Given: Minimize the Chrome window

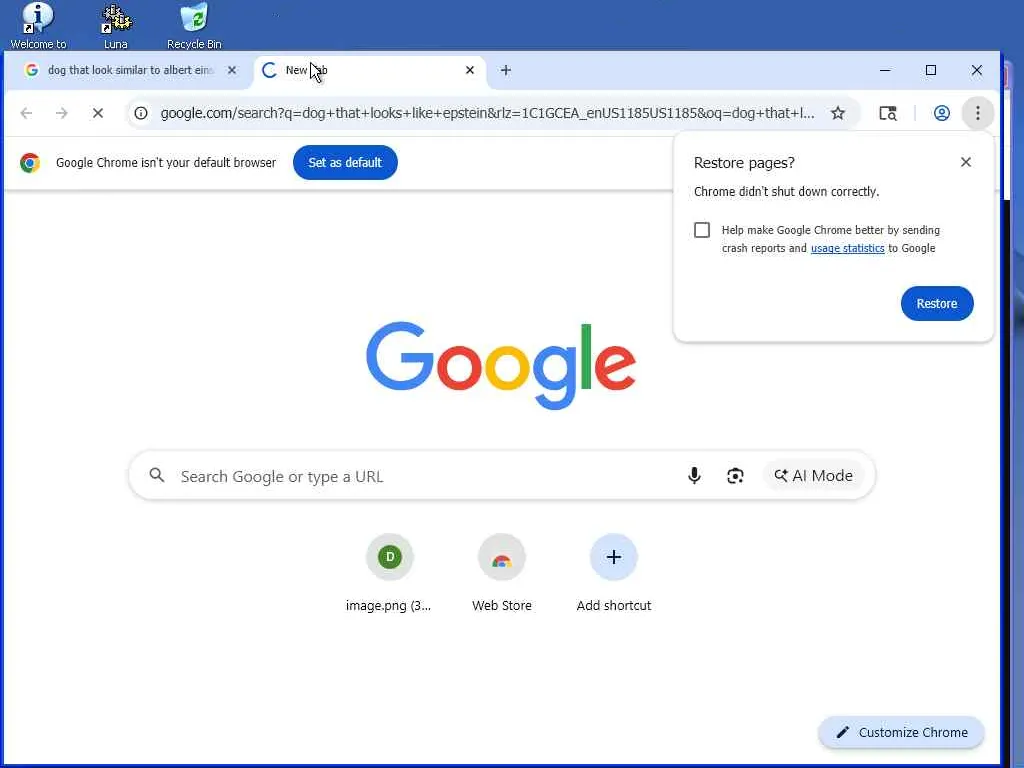Looking at the screenshot, I should [885, 70].
